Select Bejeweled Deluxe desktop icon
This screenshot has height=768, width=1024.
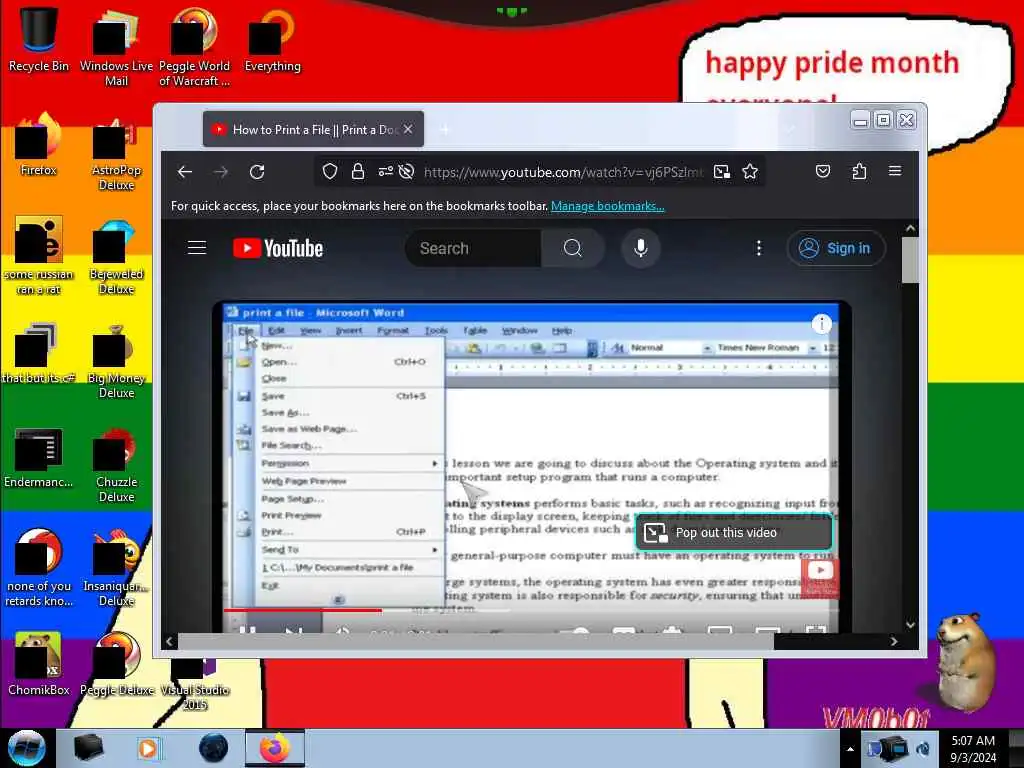(x=116, y=257)
